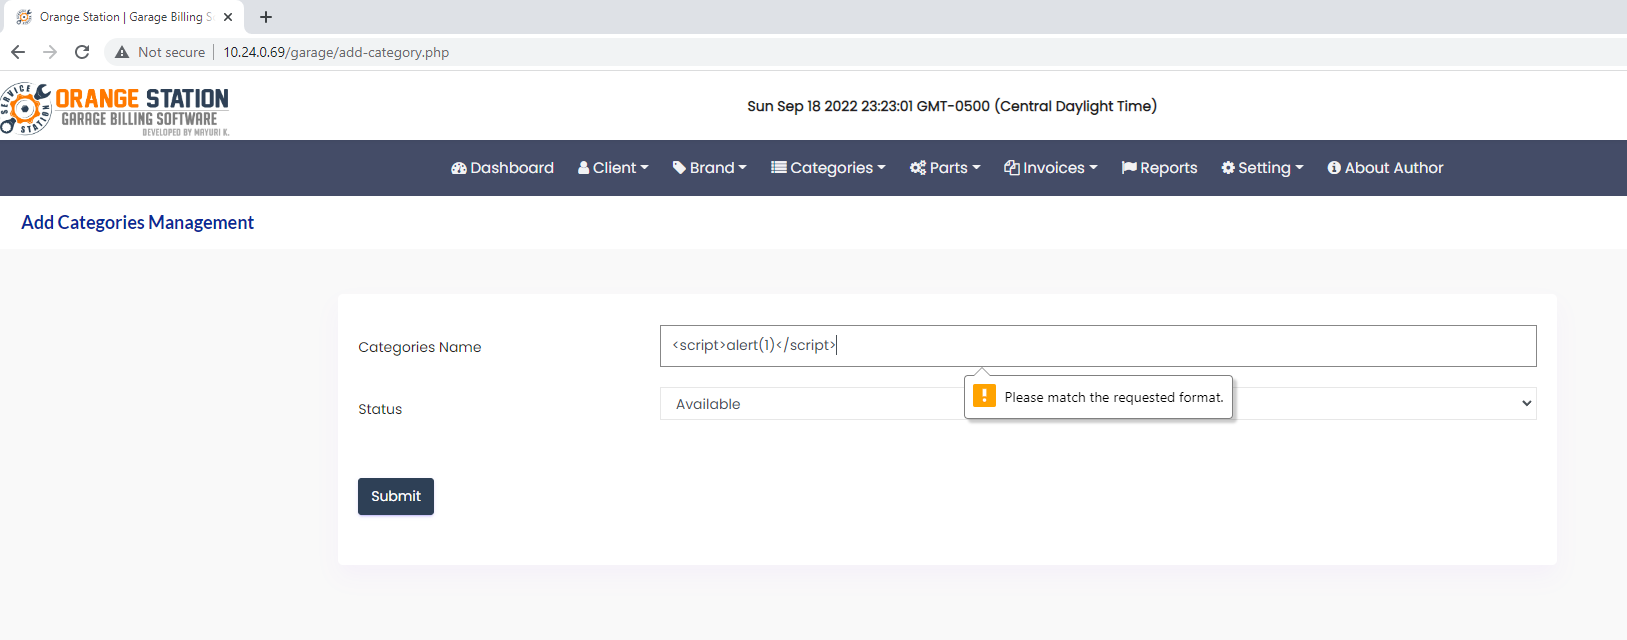
Task: Click the browser back arrow
Action: coord(18,52)
